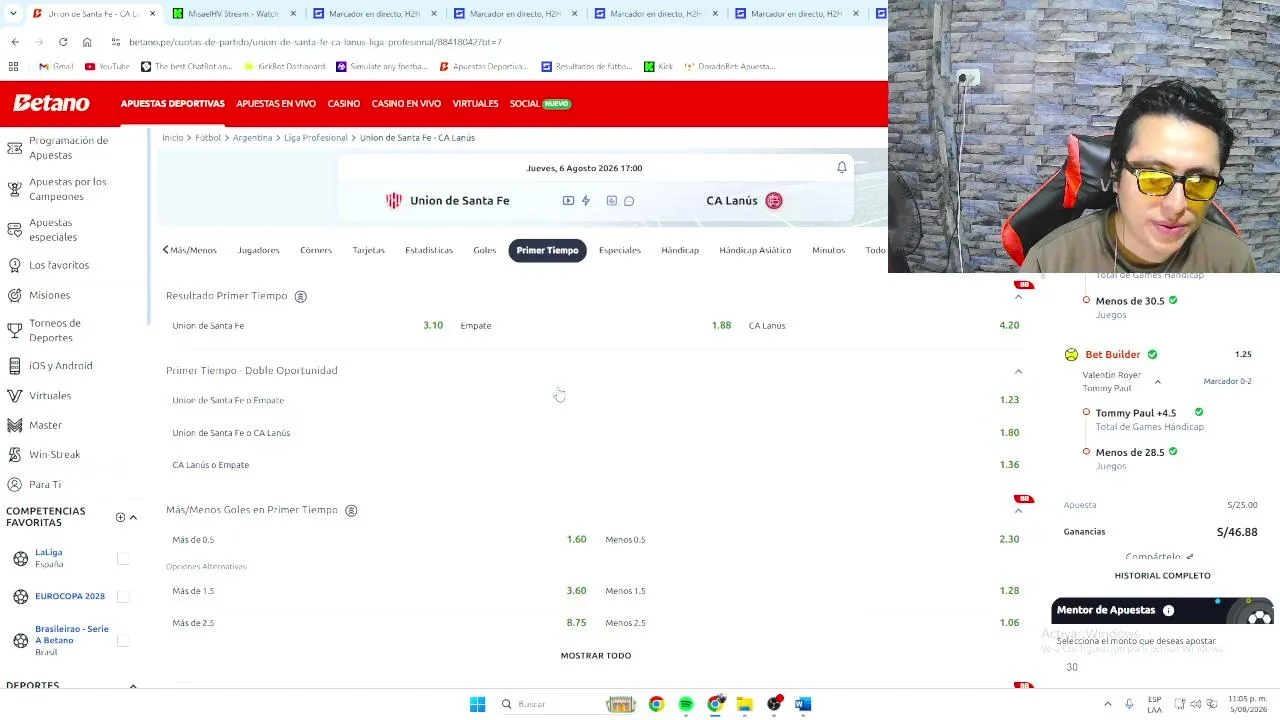Click the Mentor de Apuestas info icon
The width and height of the screenshot is (1280, 720).
(x=1168, y=610)
